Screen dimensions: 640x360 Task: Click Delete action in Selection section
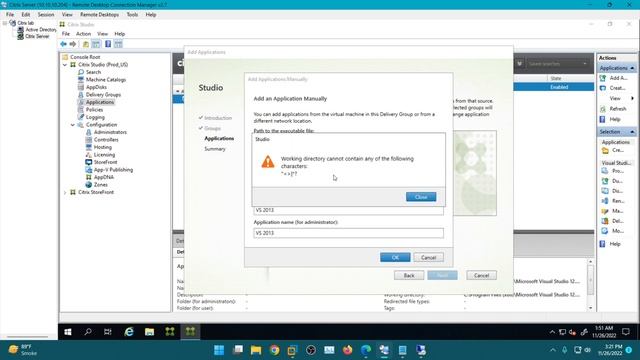[618, 221]
